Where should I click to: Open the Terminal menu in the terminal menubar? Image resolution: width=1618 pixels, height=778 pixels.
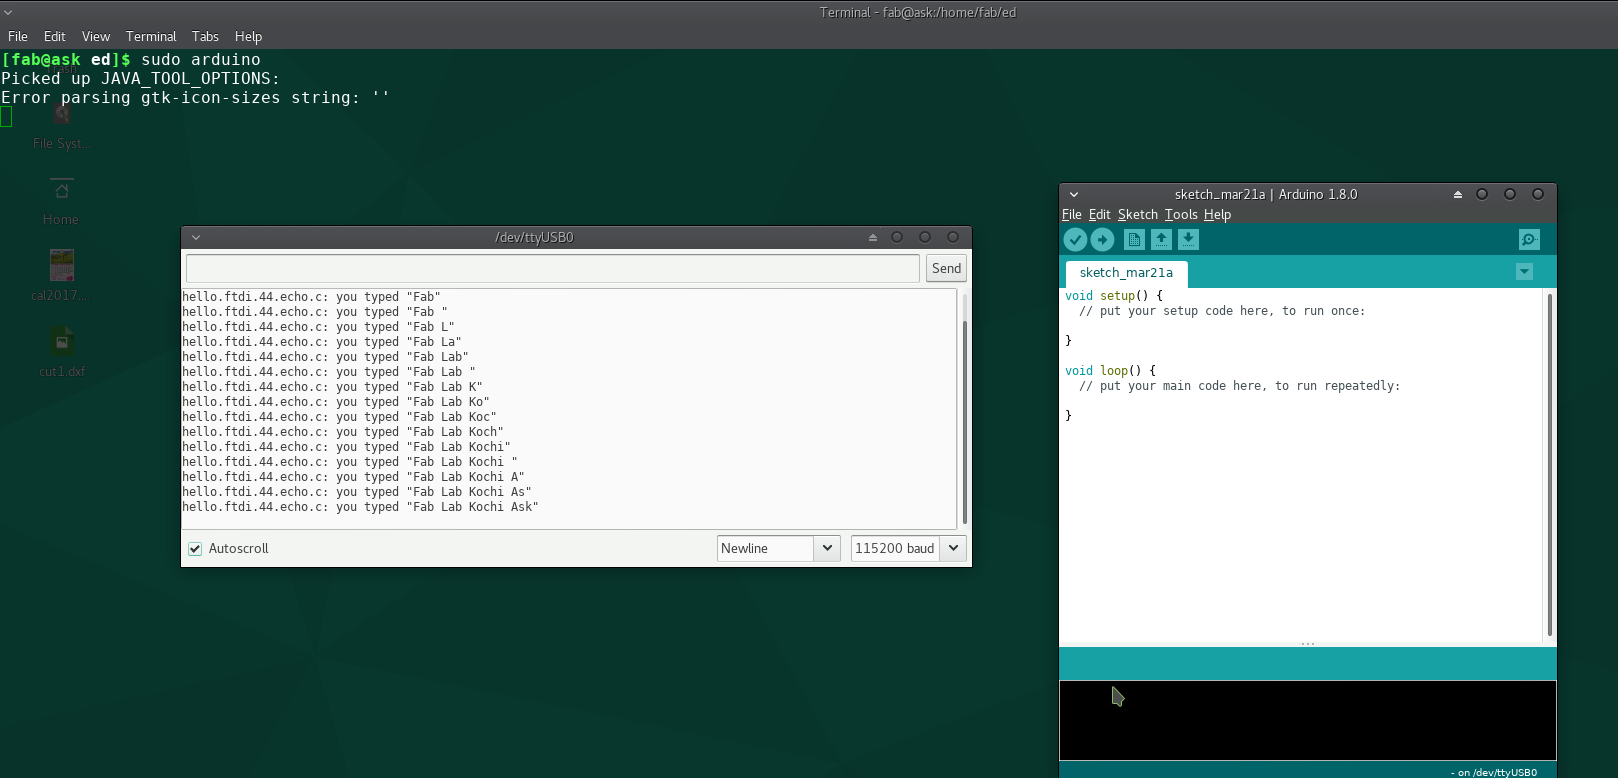point(151,37)
